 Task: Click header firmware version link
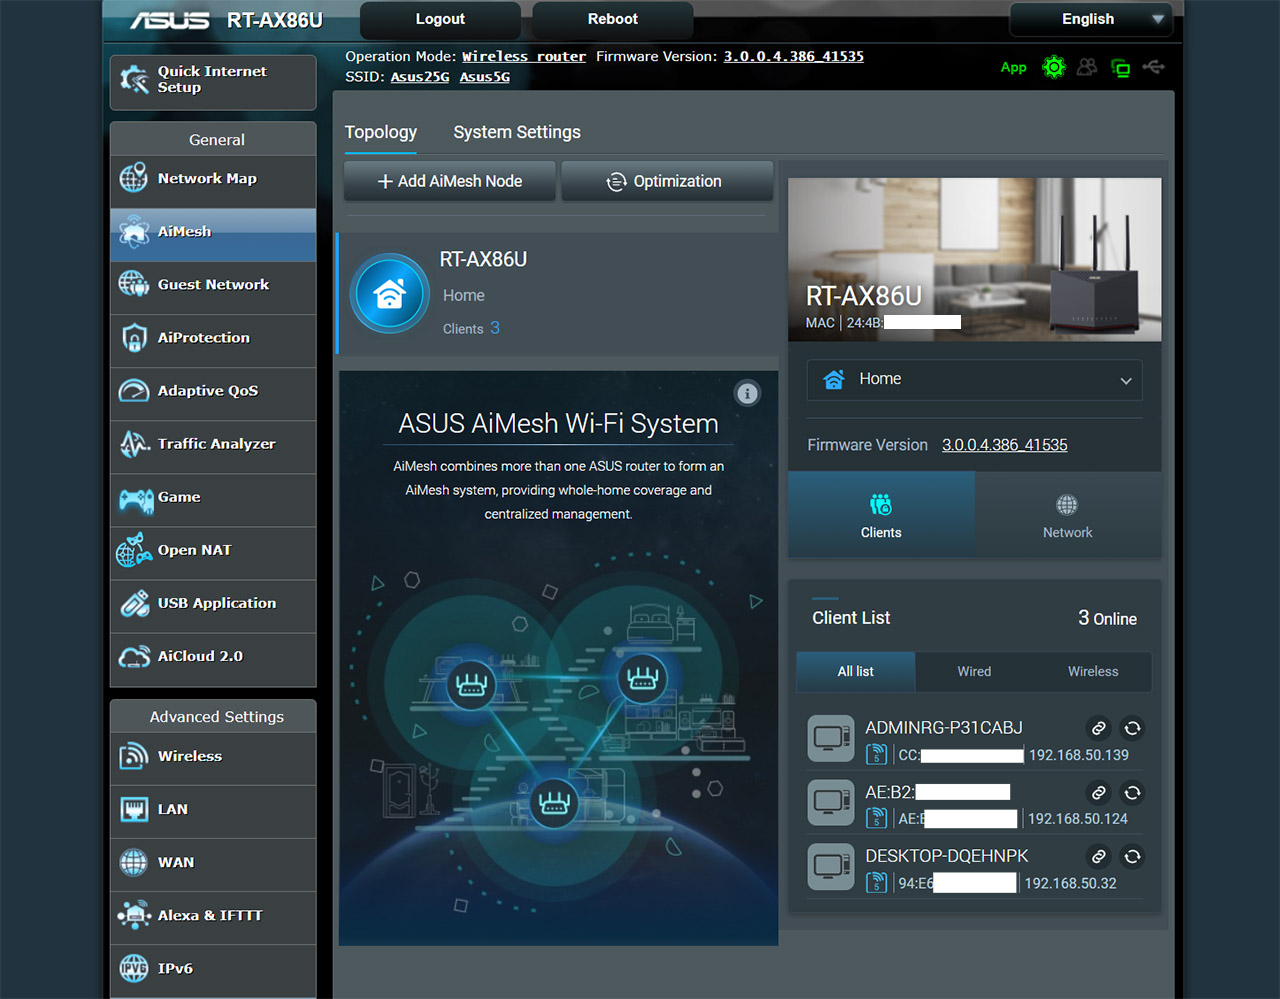pyautogui.click(x=794, y=57)
